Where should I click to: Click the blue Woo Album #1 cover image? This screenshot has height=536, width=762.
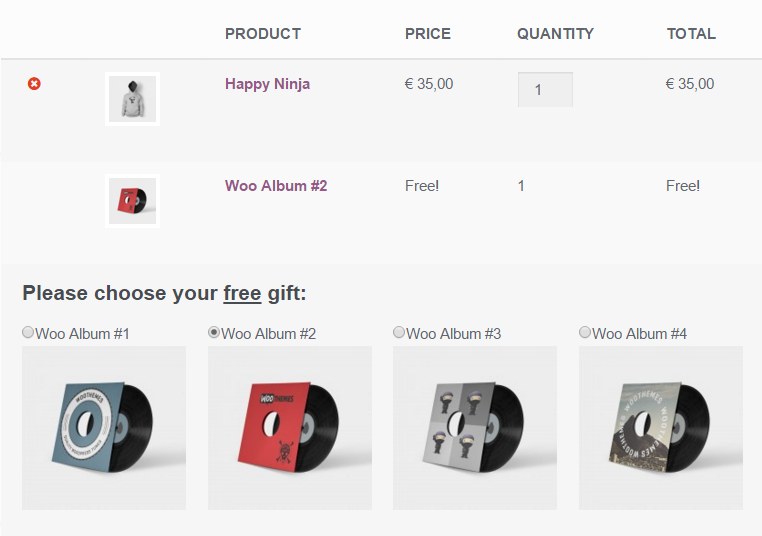pyautogui.click(x=104, y=428)
